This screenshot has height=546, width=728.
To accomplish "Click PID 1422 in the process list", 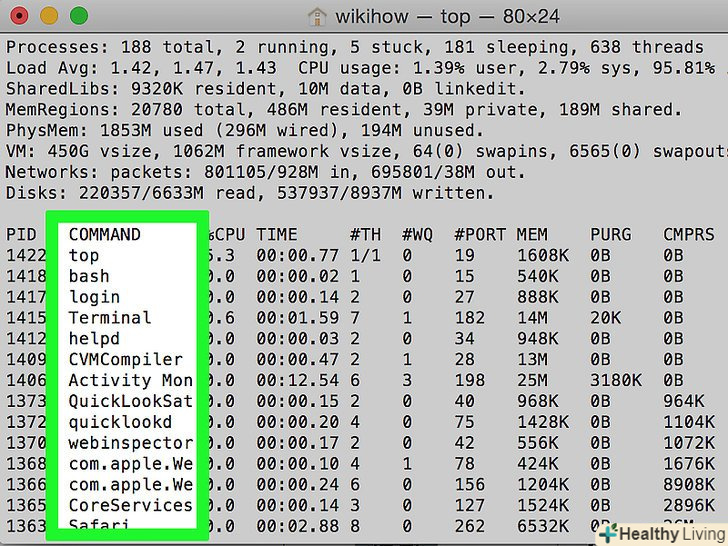I will tap(26, 255).
